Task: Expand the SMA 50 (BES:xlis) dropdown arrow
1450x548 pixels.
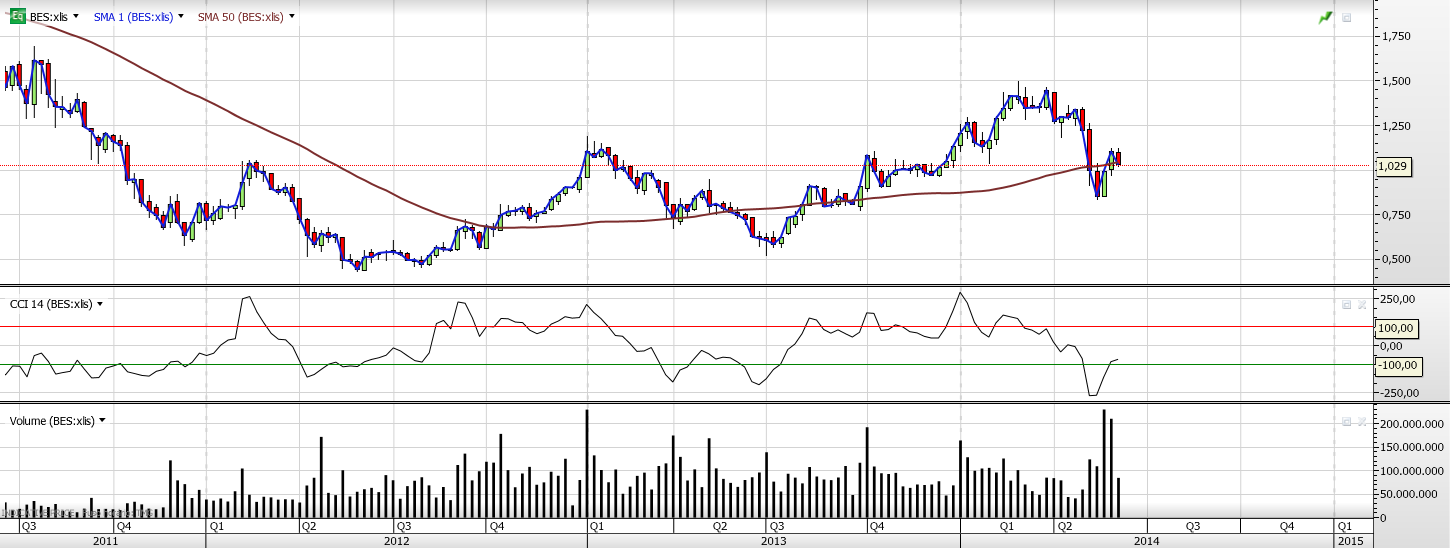Action: [291, 17]
